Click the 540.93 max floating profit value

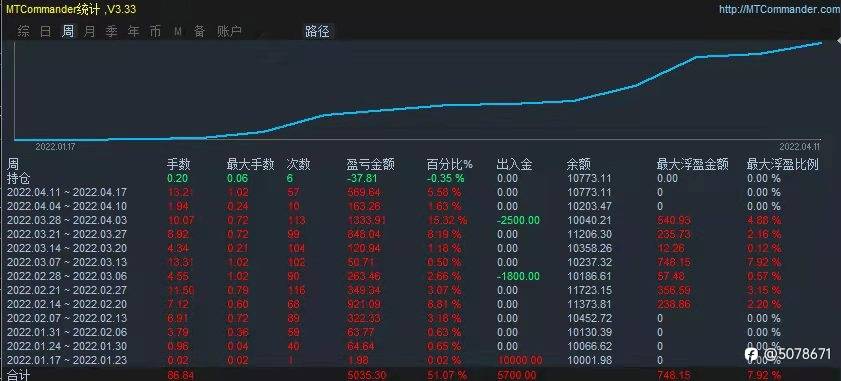tap(674, 220)
